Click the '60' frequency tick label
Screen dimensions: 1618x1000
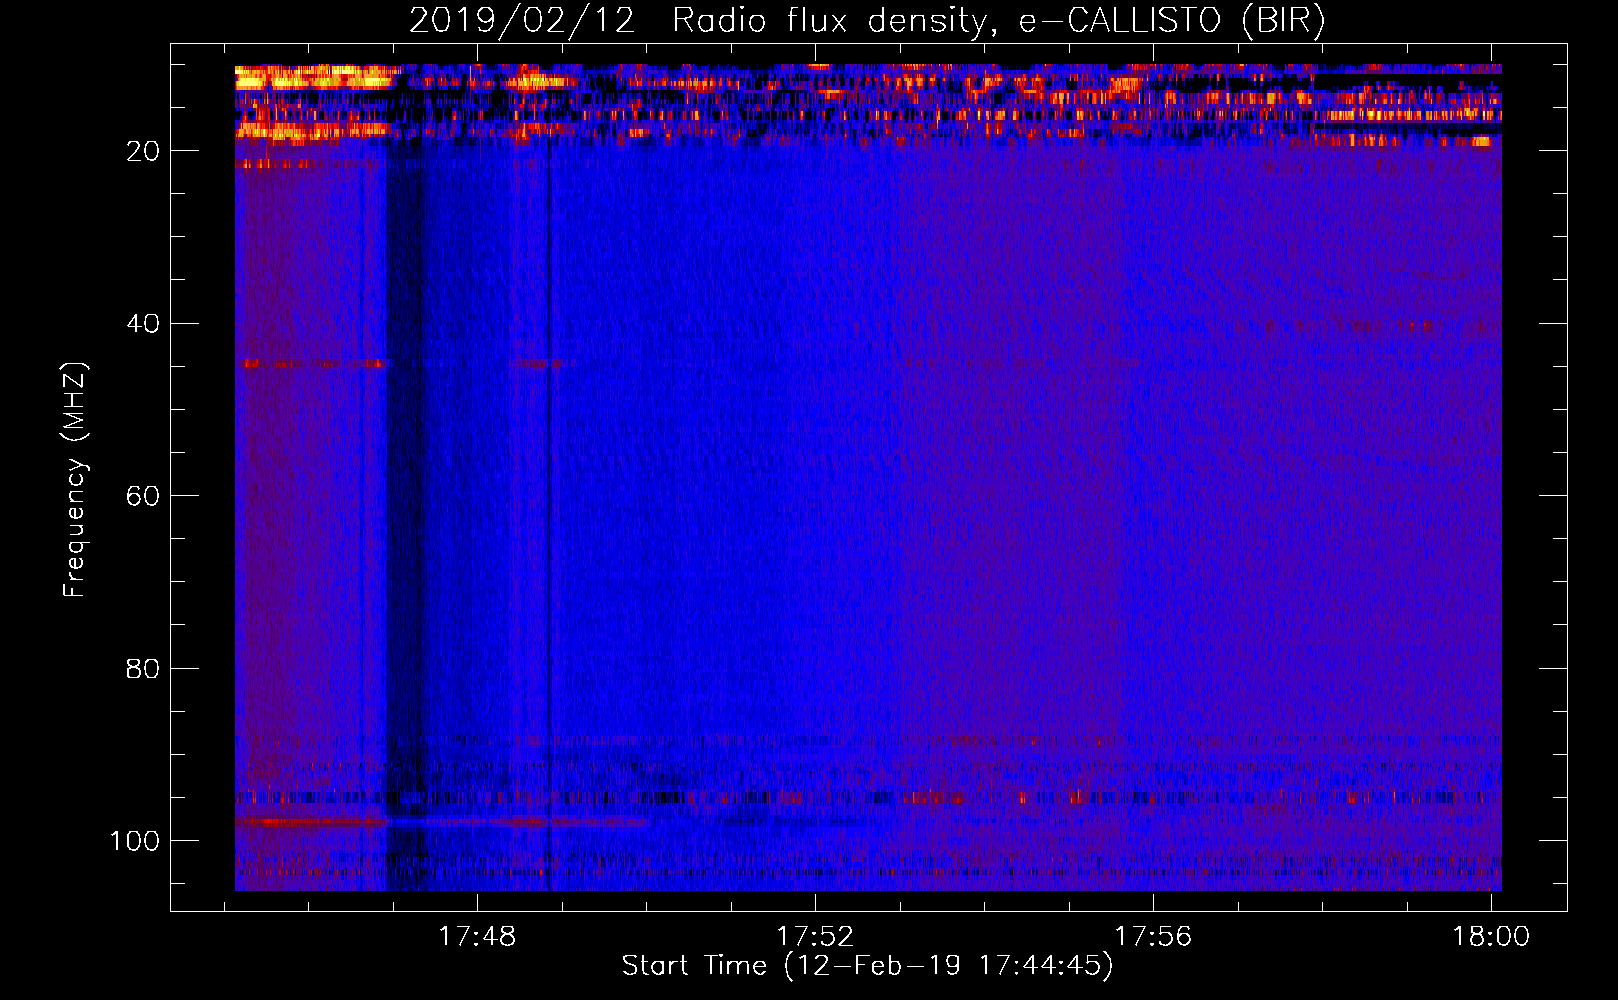[x=143, y=496]
